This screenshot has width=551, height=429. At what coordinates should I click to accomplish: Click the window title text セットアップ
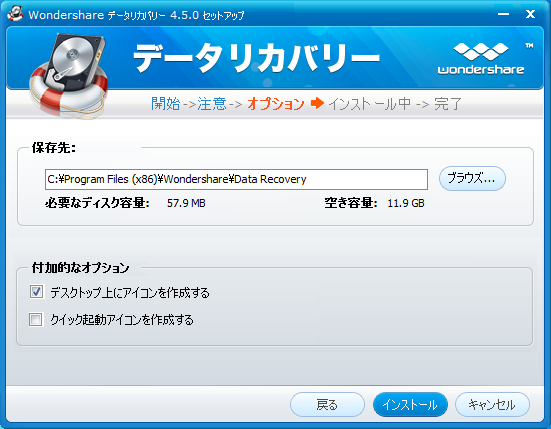(x=223, y=15)
